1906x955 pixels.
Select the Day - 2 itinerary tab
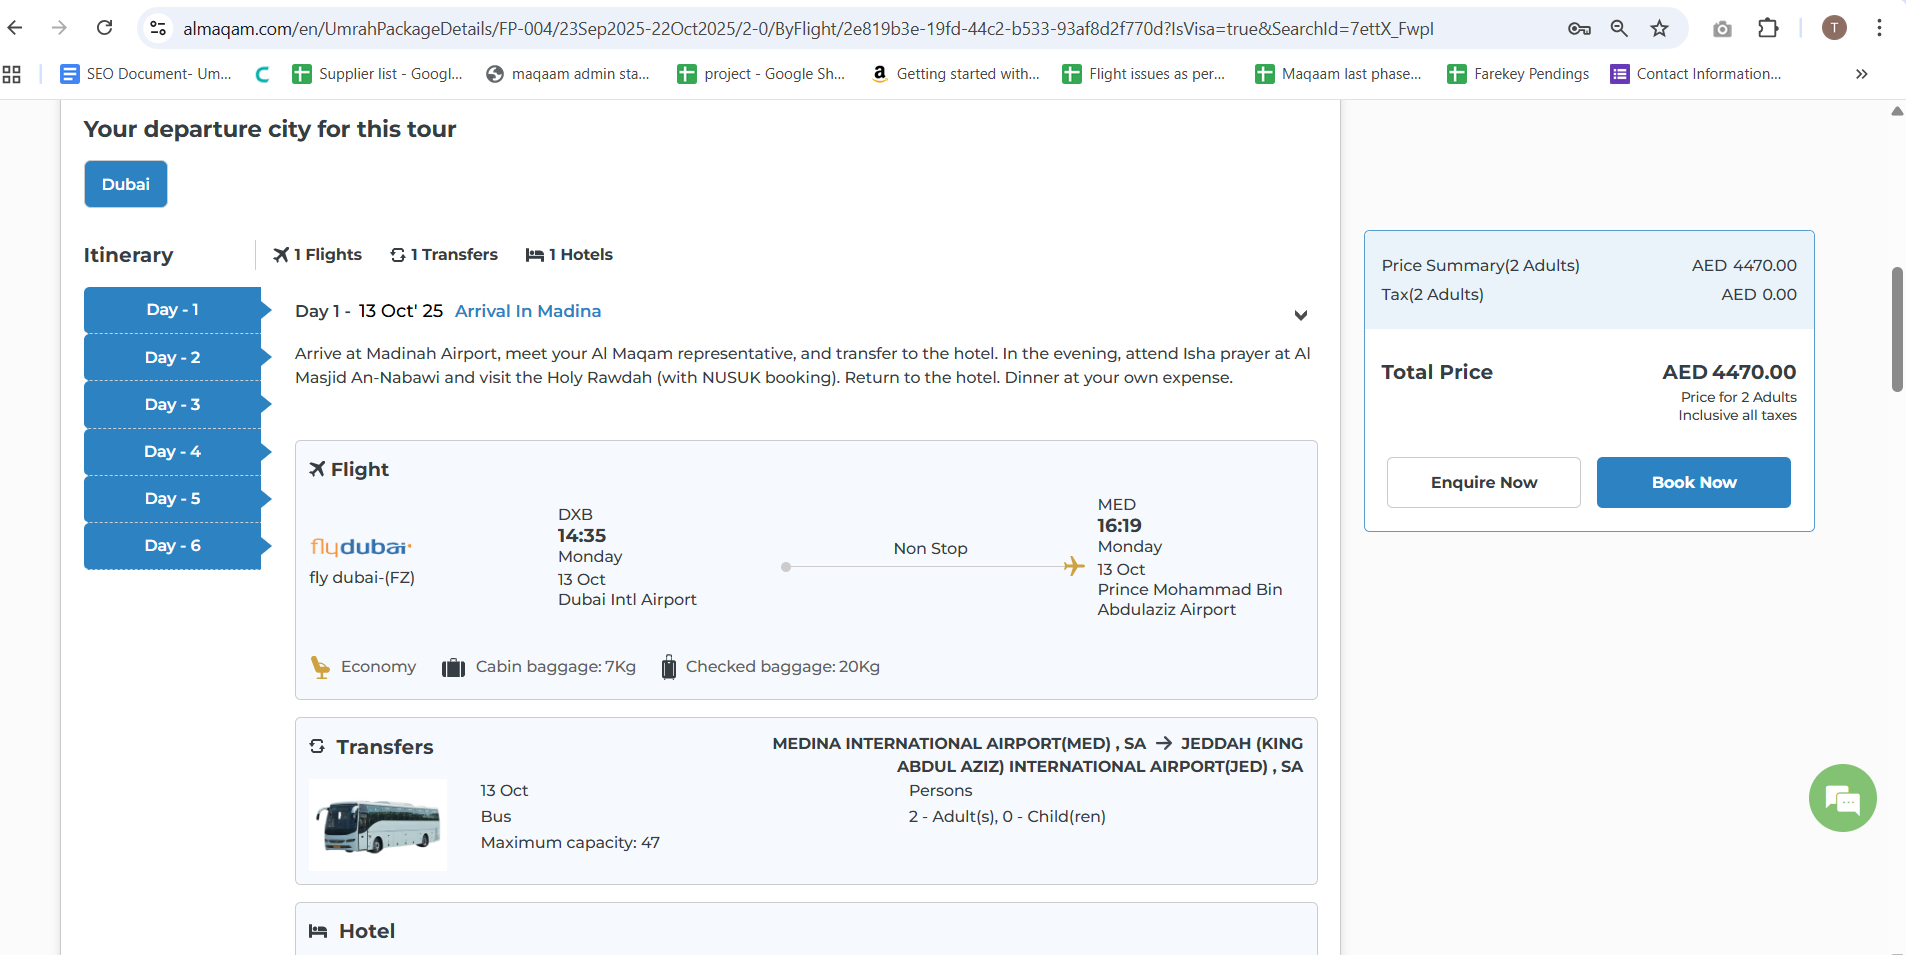(x=172, y=357)
